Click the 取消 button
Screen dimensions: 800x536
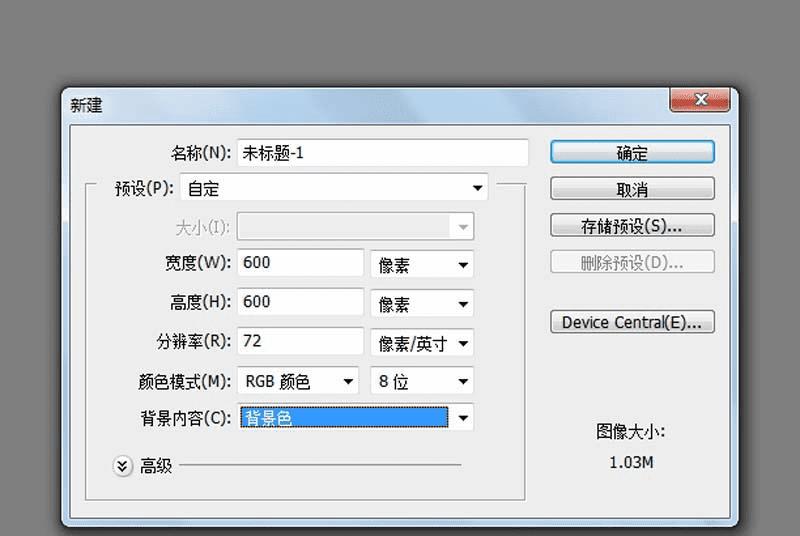pos(632,189)
